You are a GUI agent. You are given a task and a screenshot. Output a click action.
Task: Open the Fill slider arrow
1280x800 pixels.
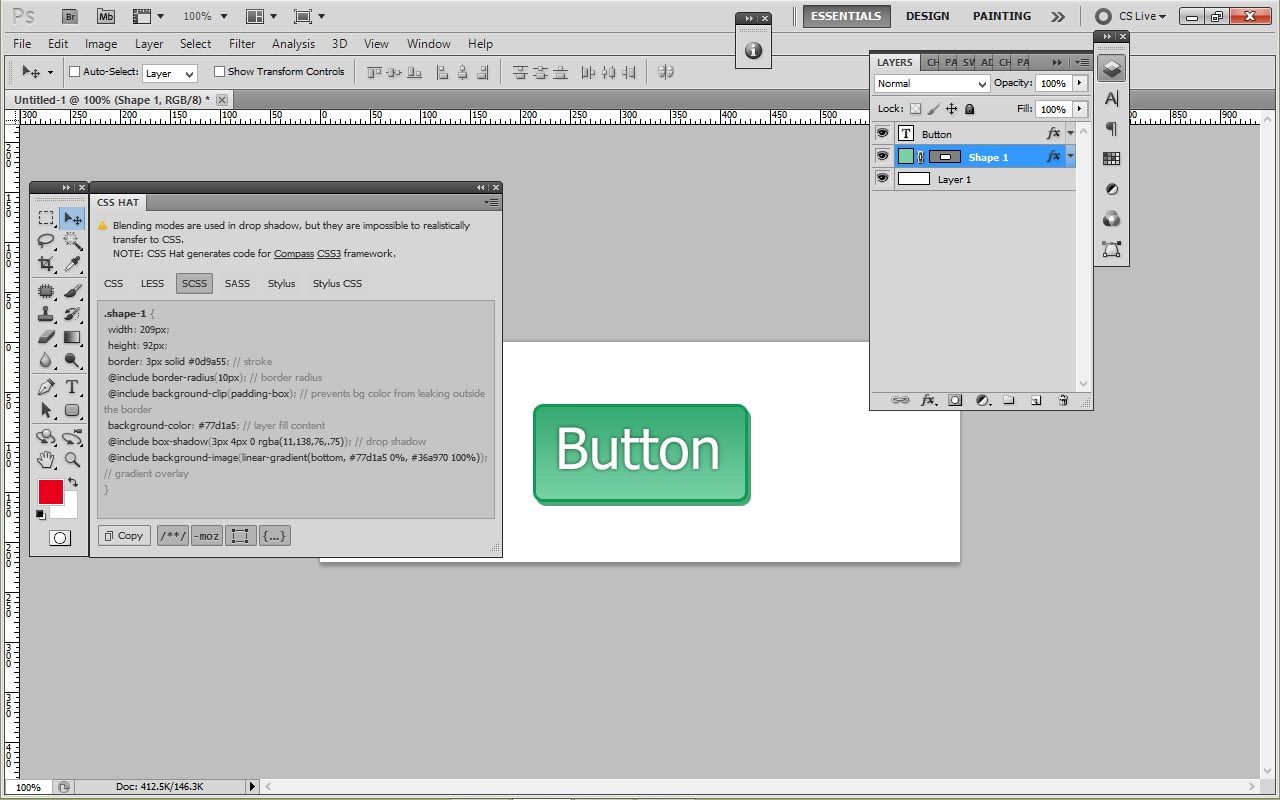(x=1080, y=109)
